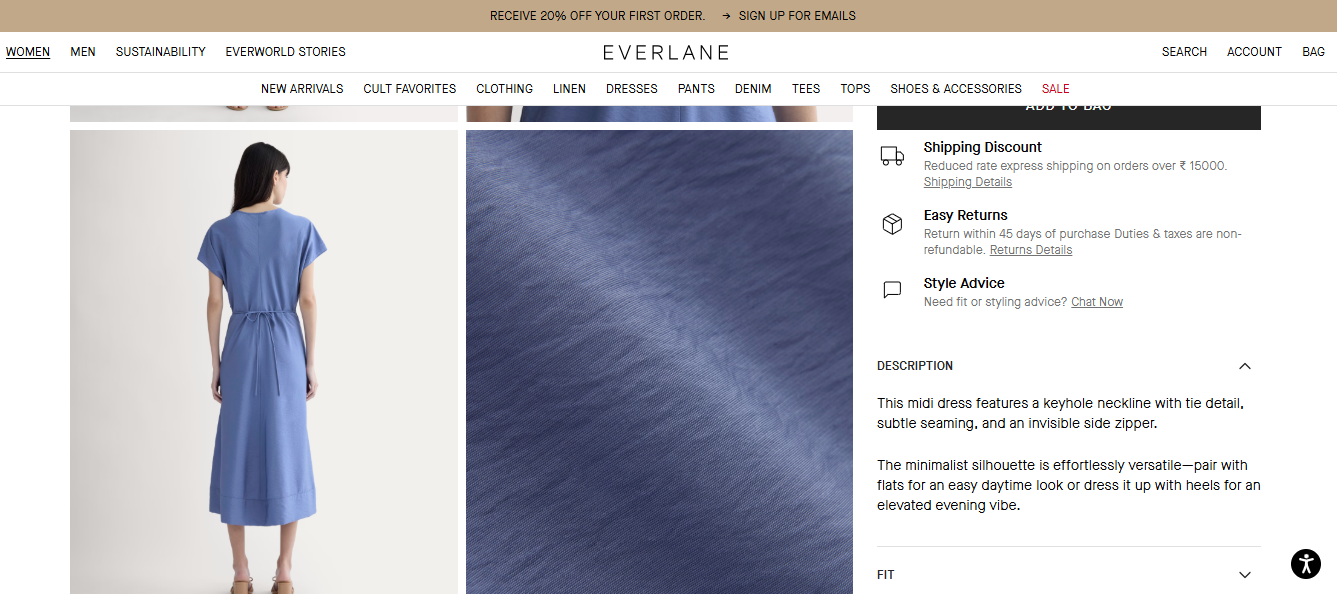Open Everworld Stories
Viewport: 1337px width, 594px height.
tap(285, 52)
